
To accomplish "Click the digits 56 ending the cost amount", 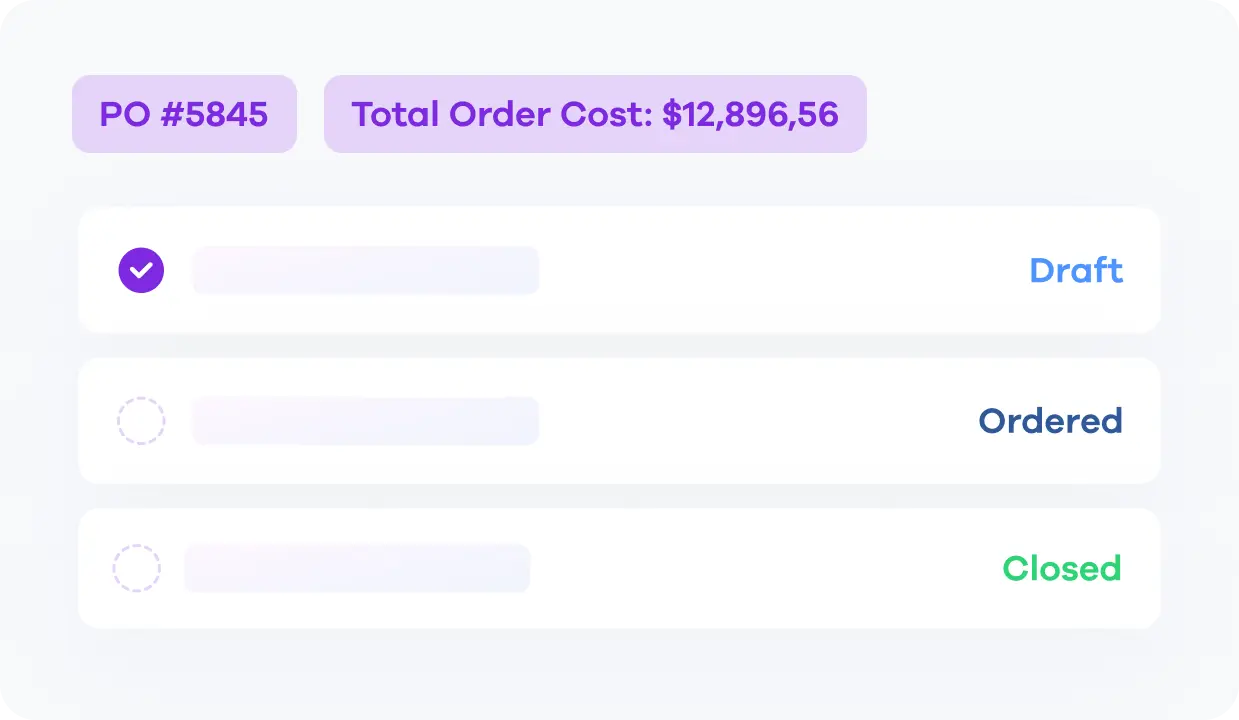I will coord(819,114).
